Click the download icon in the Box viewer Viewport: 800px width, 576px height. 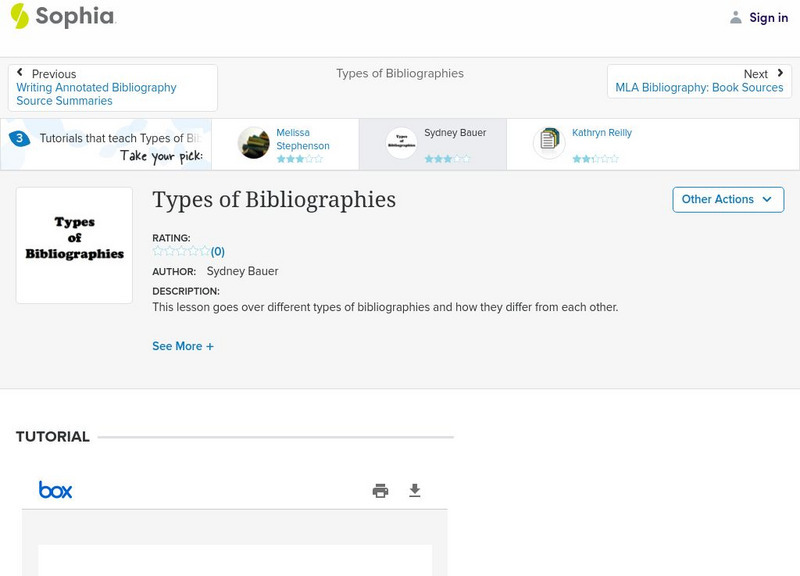point(414,490)
